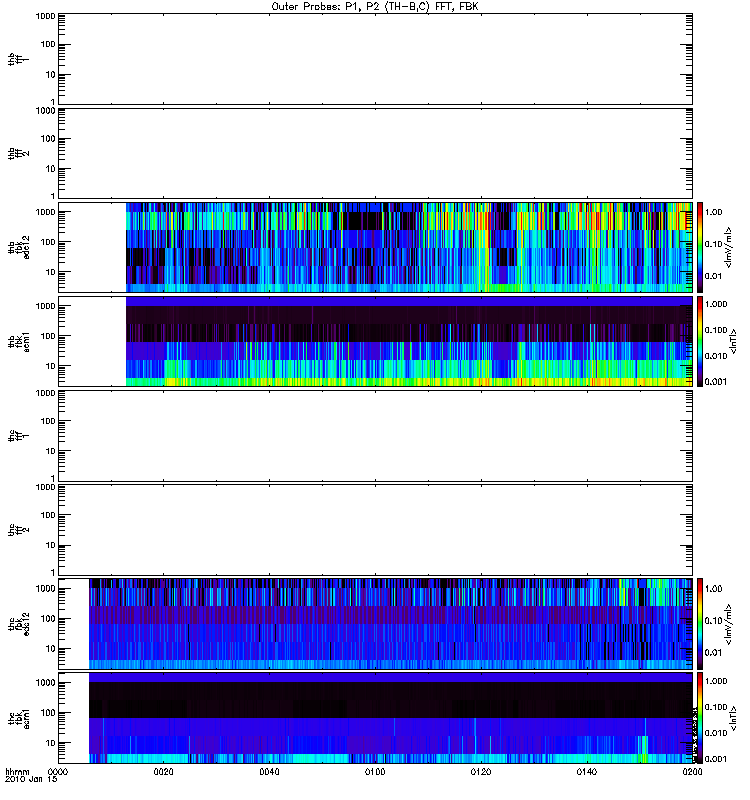This screenshot has height=800, width=750.
Task: Click the '<|mV/m|>' unit label of thb edc12
Action: 729,247
